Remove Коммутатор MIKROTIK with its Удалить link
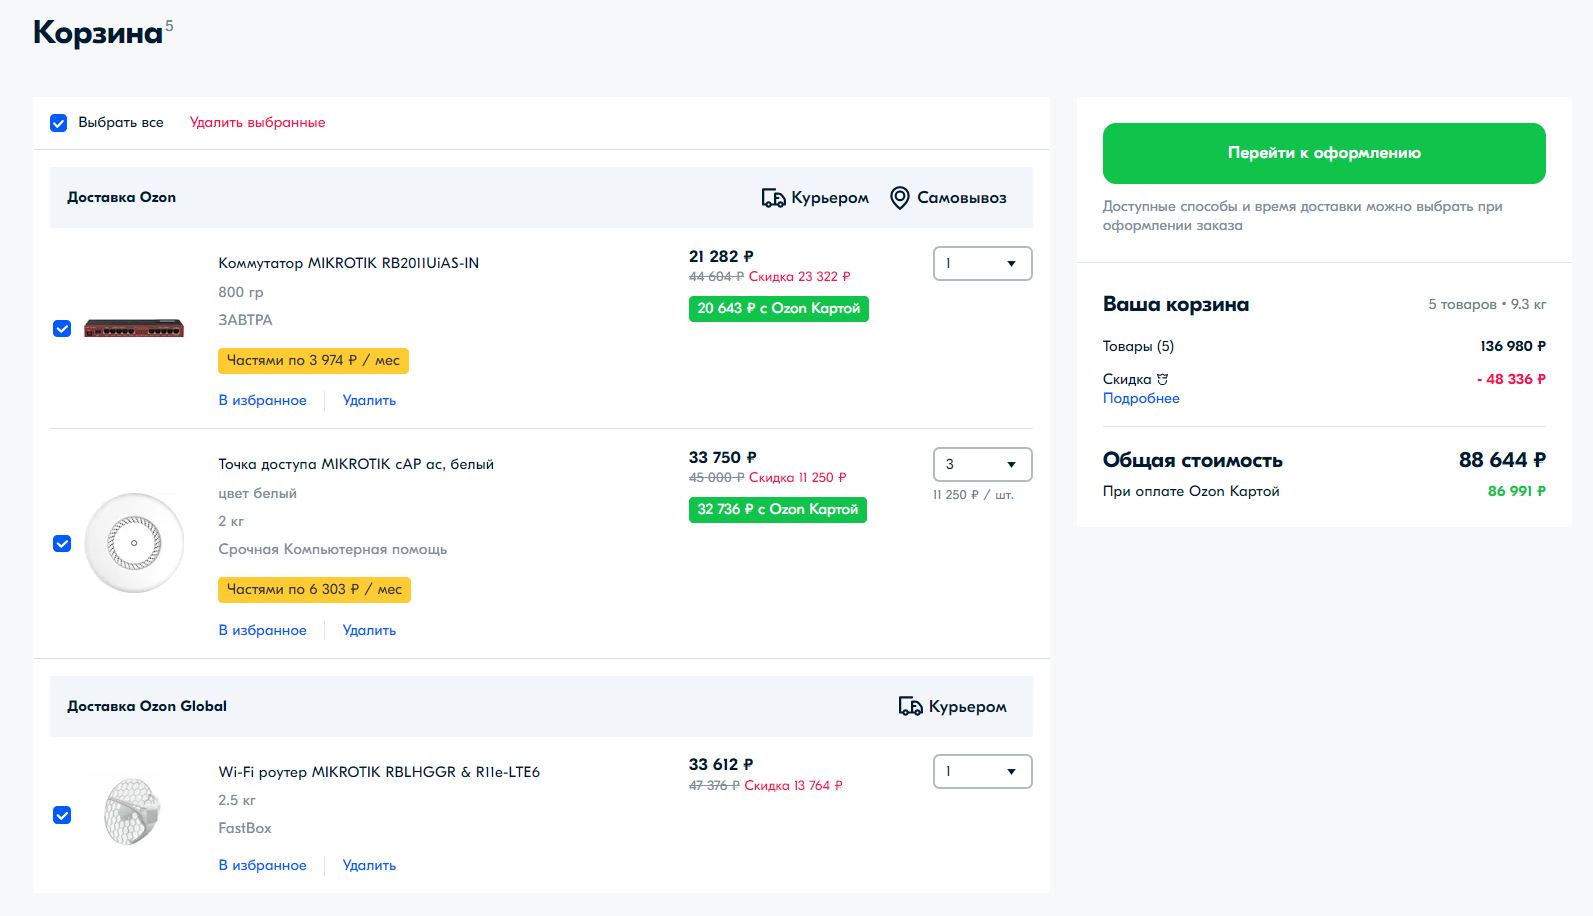The image size is (1593, 916). [369, 400]
